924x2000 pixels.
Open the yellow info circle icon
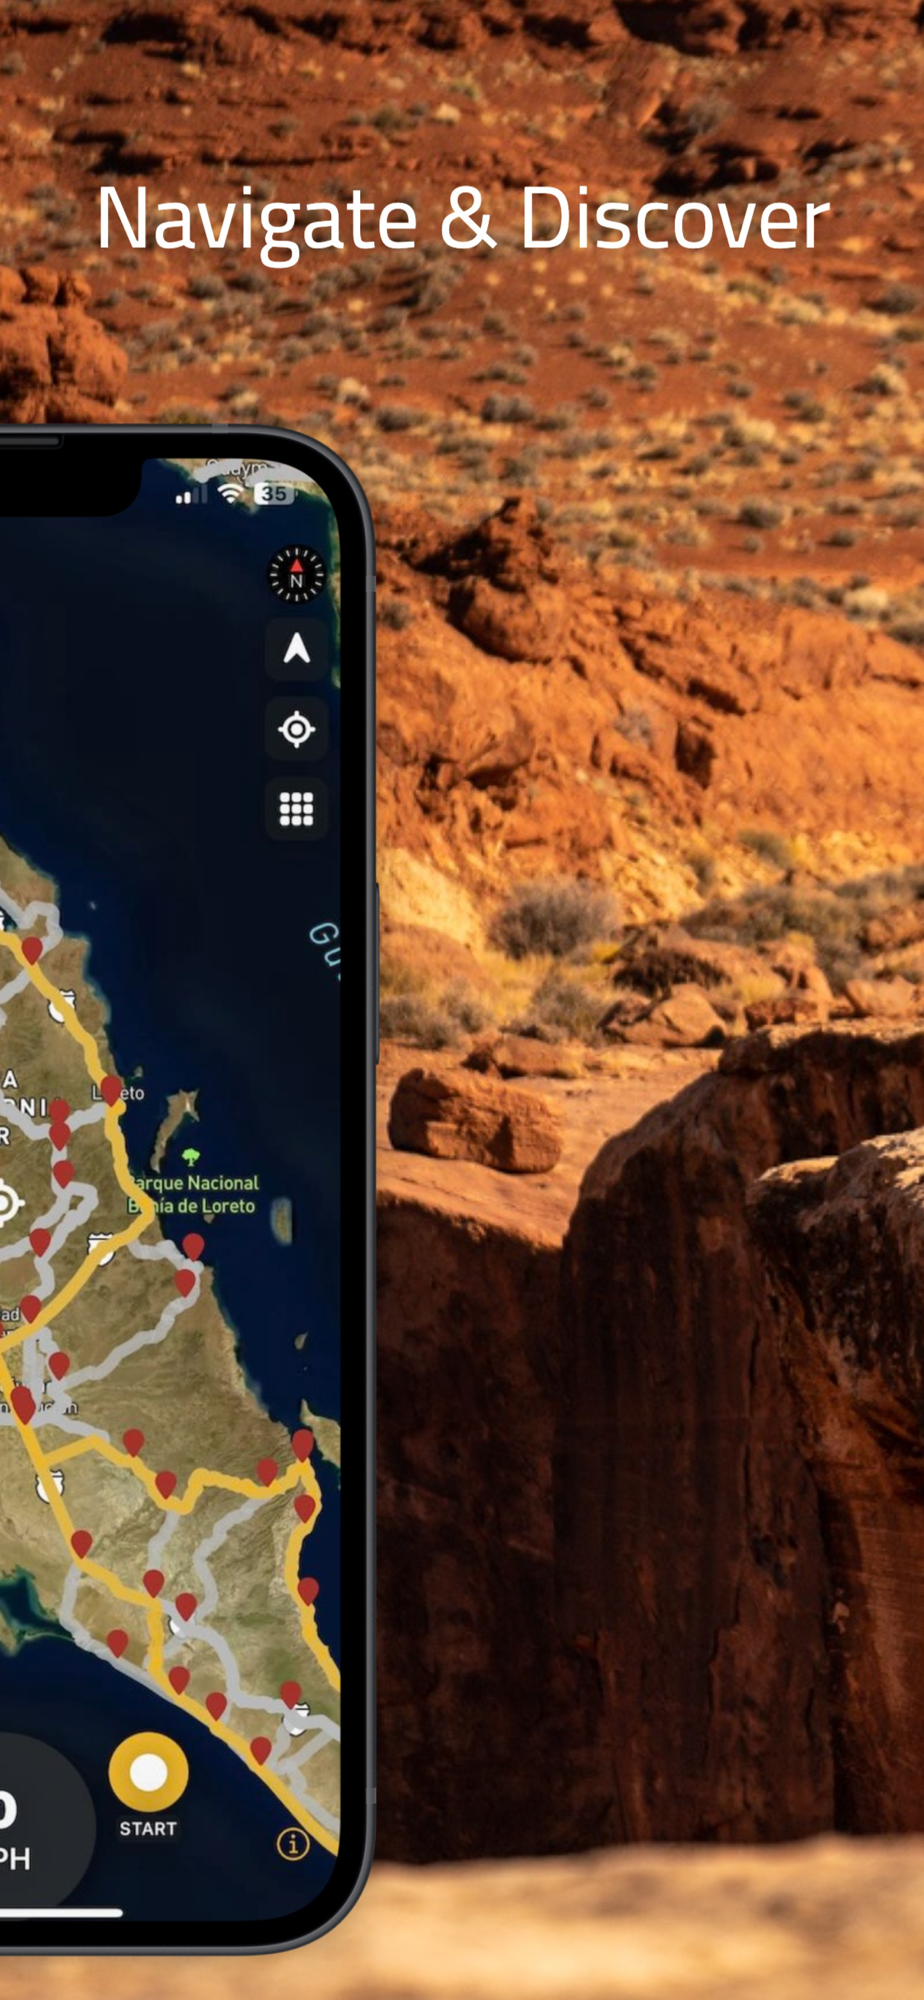(293, 1843)
